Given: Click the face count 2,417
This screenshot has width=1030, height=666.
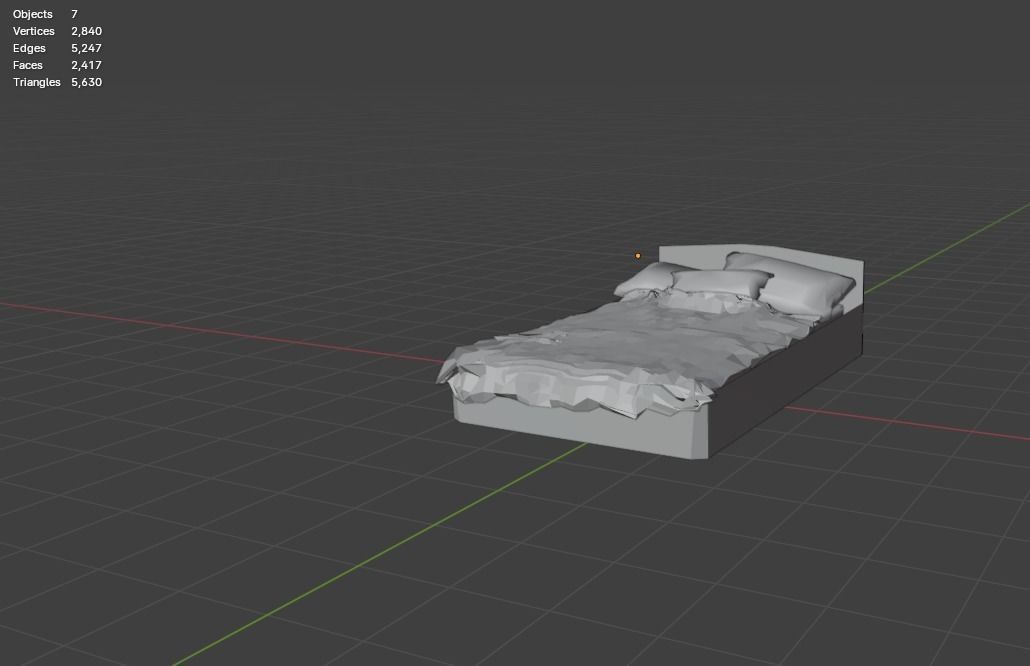Looking at the screenshot, I should 86,65.
